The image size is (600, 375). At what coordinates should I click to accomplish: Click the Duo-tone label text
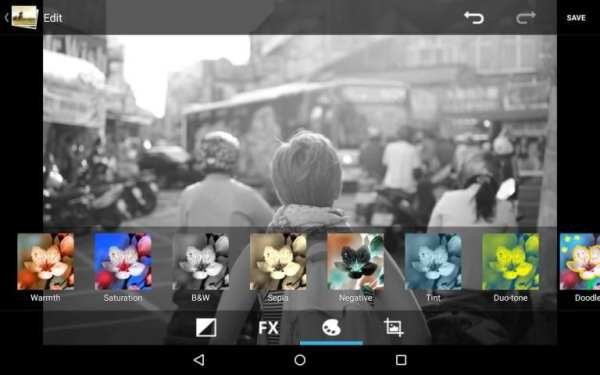coord(511,298)
